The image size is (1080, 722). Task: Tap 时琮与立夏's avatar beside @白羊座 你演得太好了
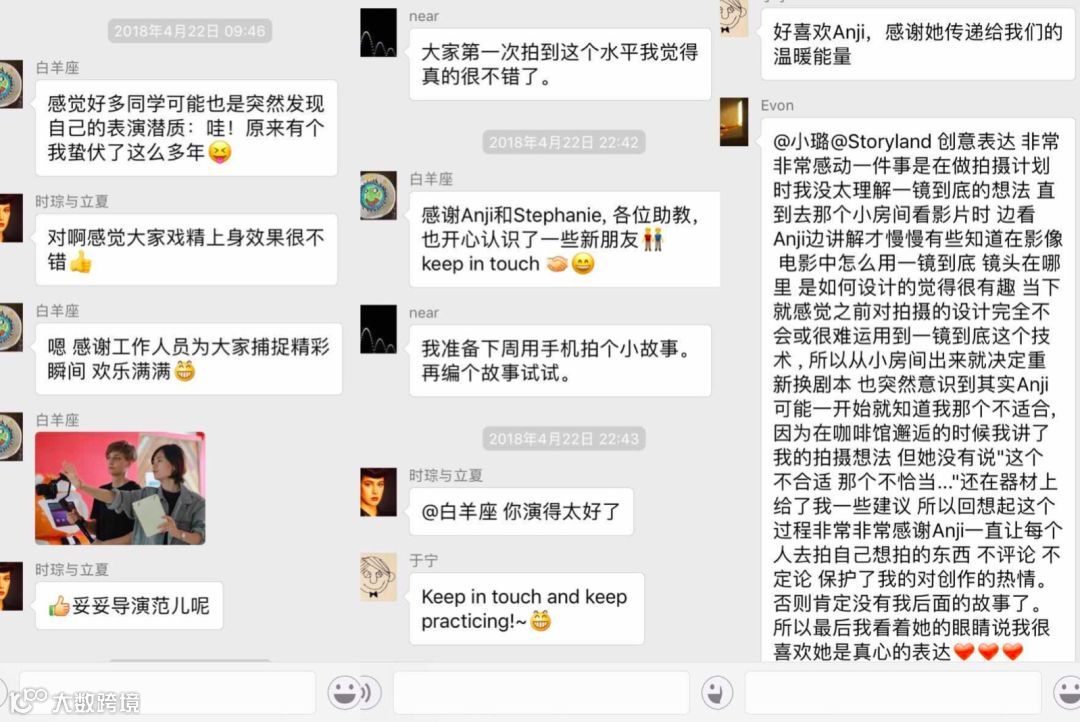(378, 492)
